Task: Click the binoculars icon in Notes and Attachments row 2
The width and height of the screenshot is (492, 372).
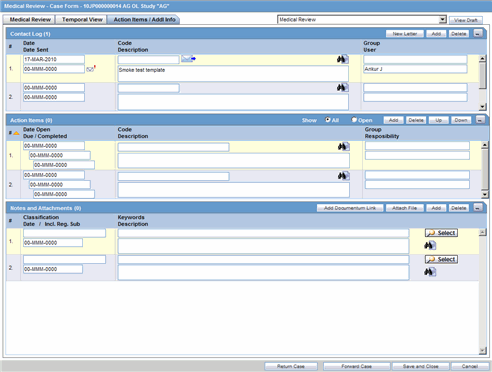Action: tap(430, 272)
